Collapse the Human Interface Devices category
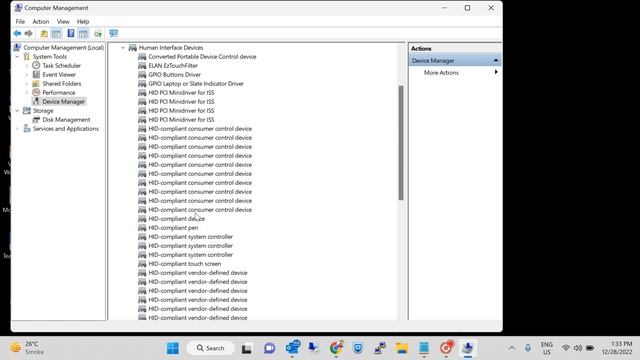 (123, 48)
